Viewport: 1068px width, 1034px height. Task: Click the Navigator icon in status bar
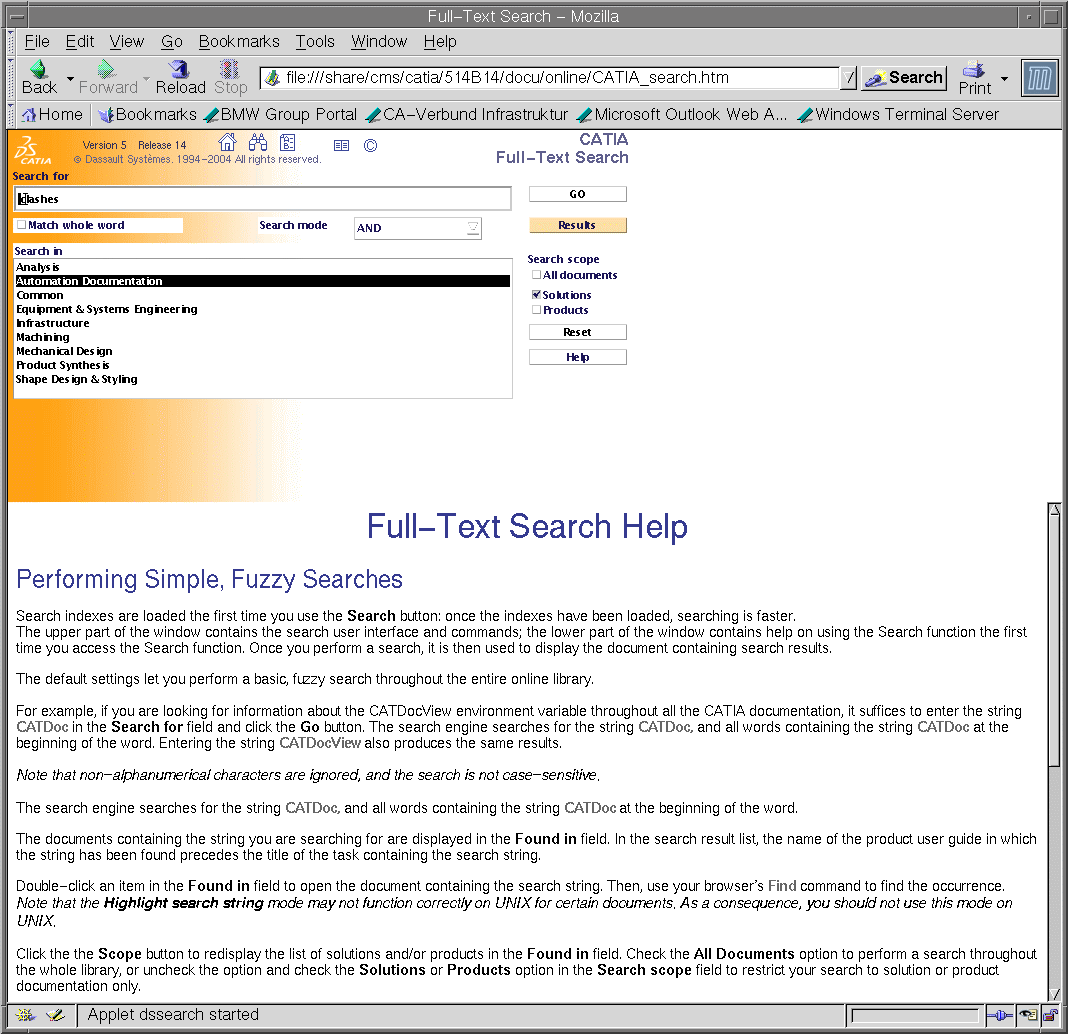(25, 1016)
